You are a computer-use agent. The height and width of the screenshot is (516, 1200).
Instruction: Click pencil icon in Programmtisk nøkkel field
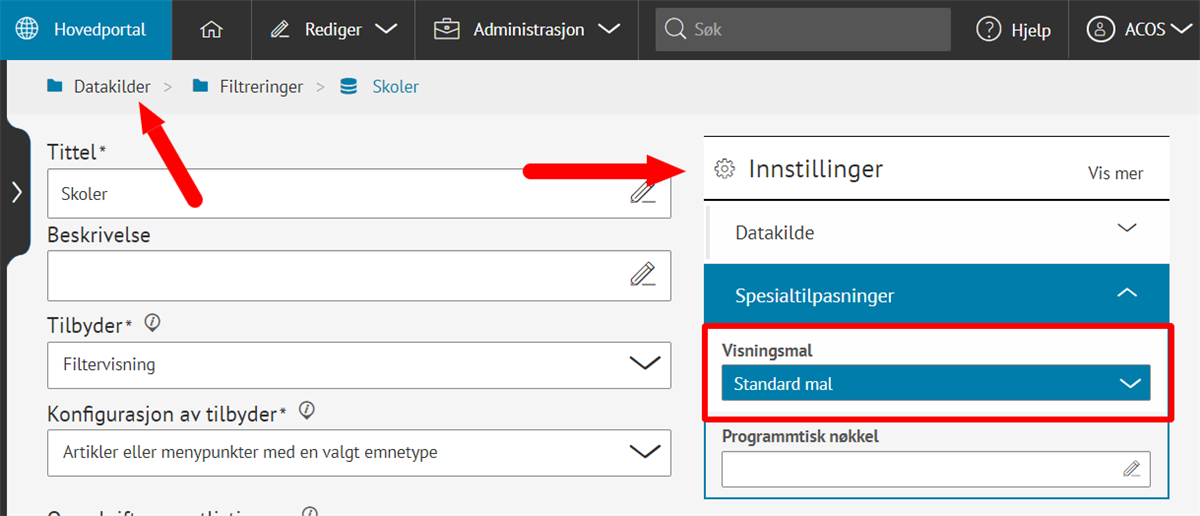coord(1131,468)
